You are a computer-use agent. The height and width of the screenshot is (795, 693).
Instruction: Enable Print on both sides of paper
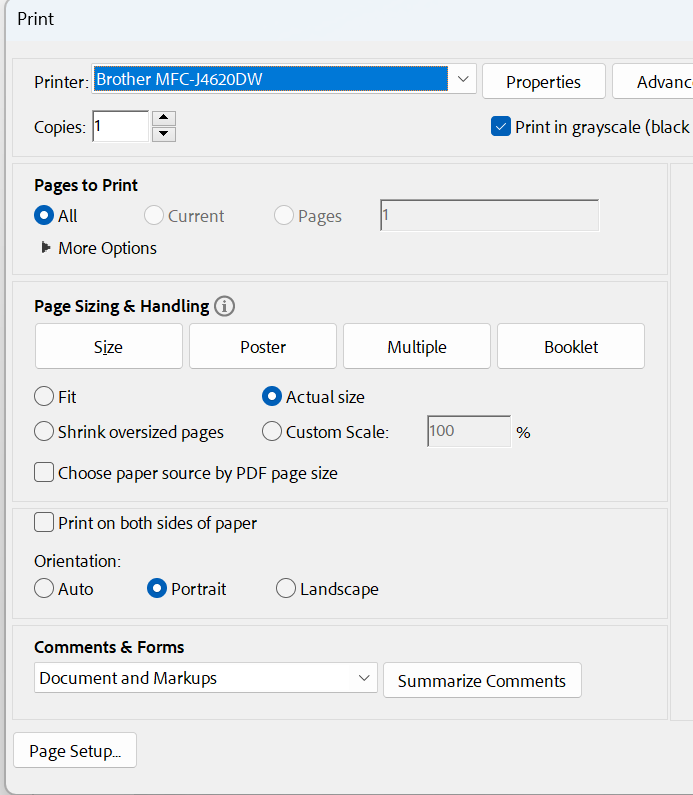(x=44, y=522)
